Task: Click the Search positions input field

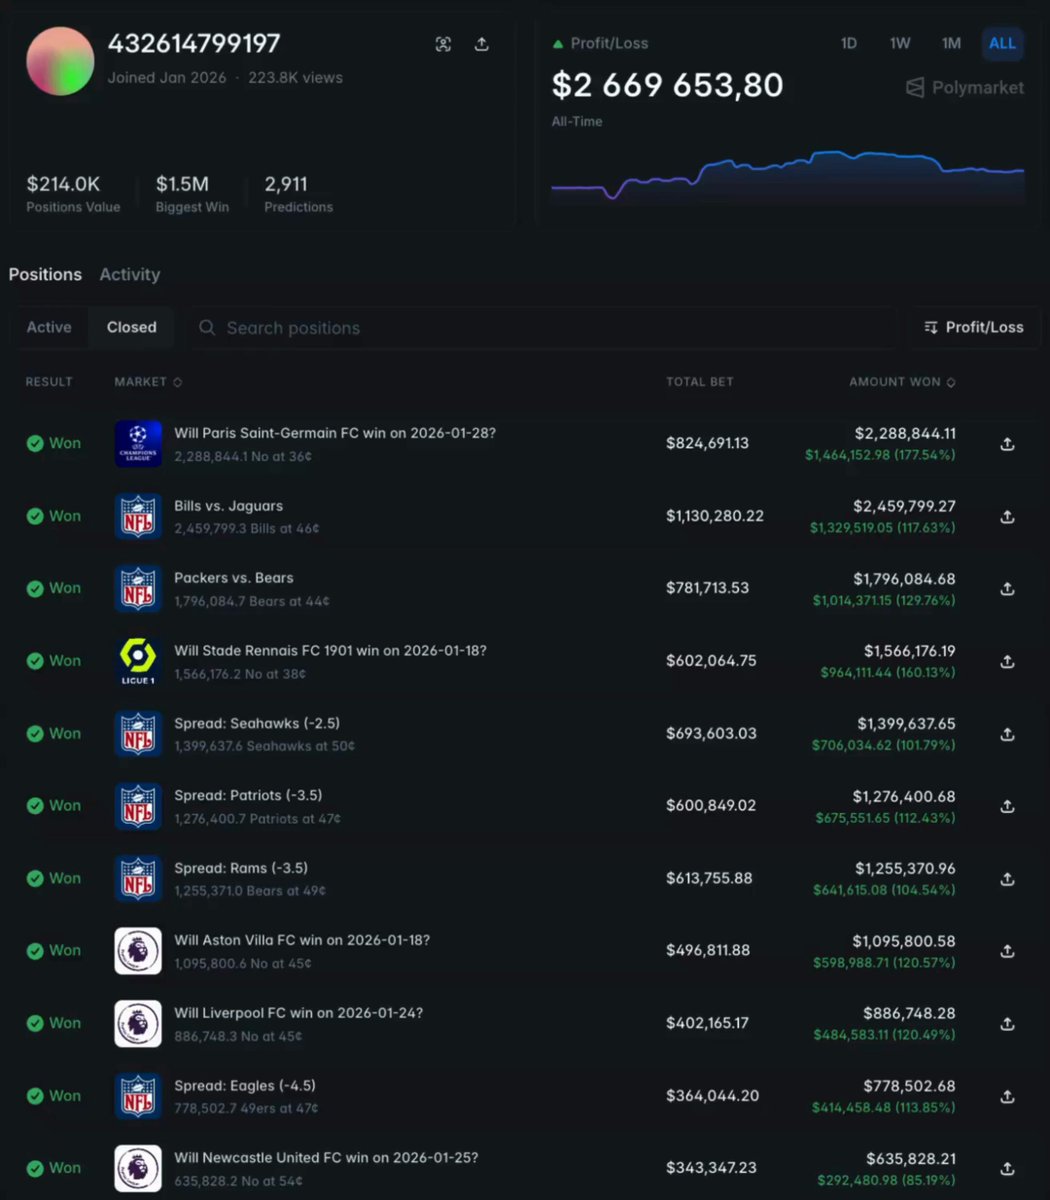Action: click(540, 328)
